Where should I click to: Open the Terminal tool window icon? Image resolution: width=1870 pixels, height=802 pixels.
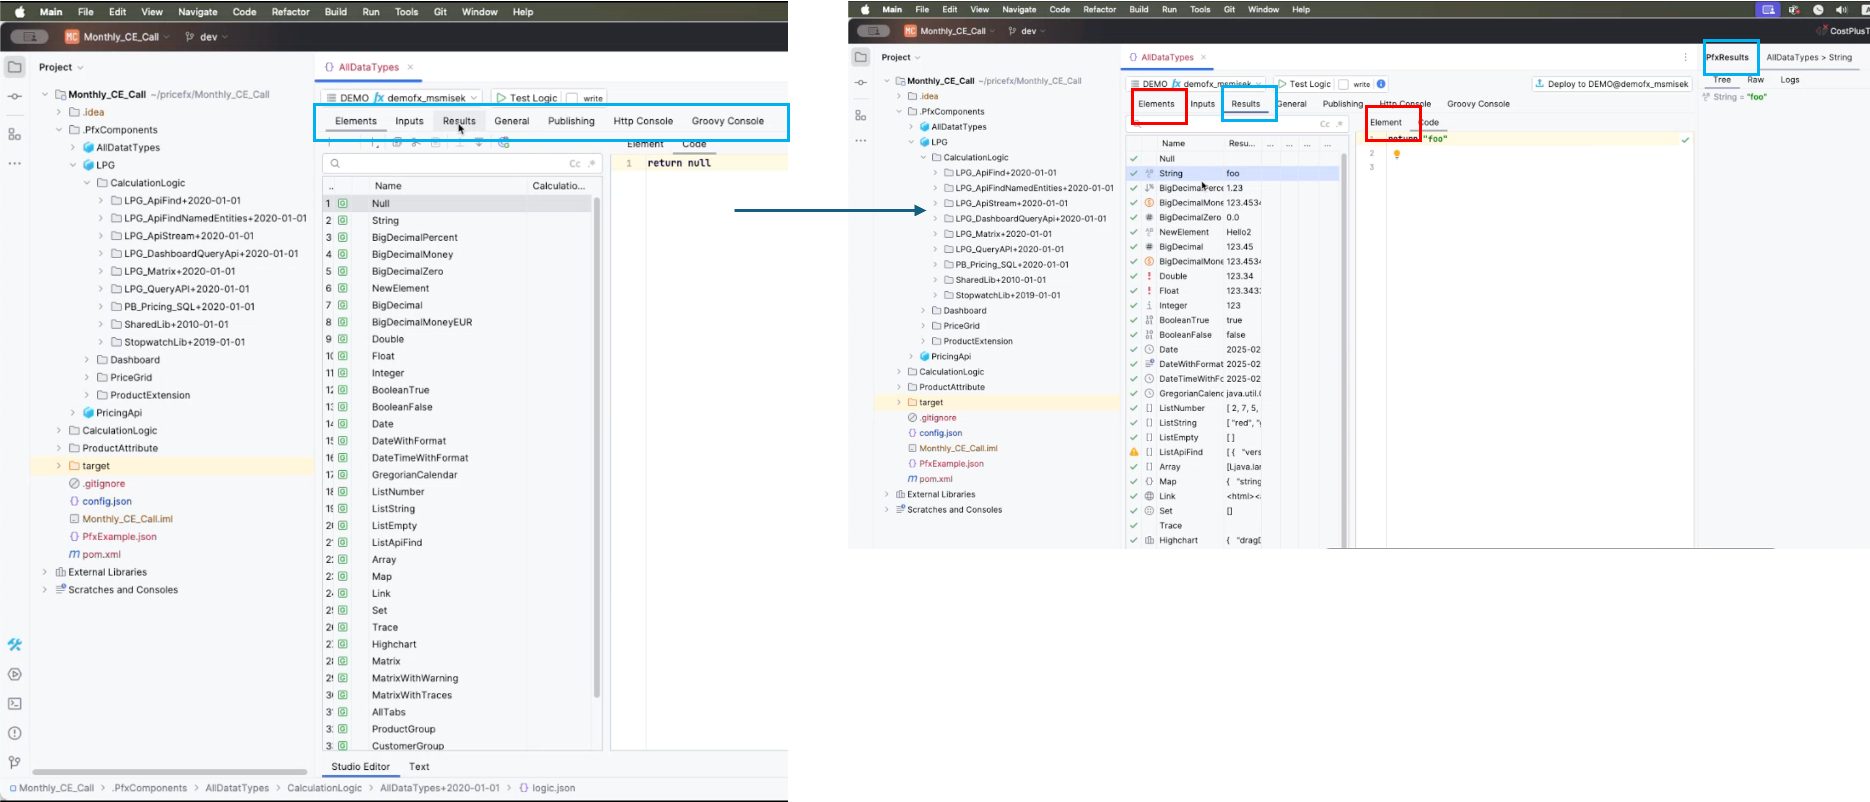[x=14, y=704]
